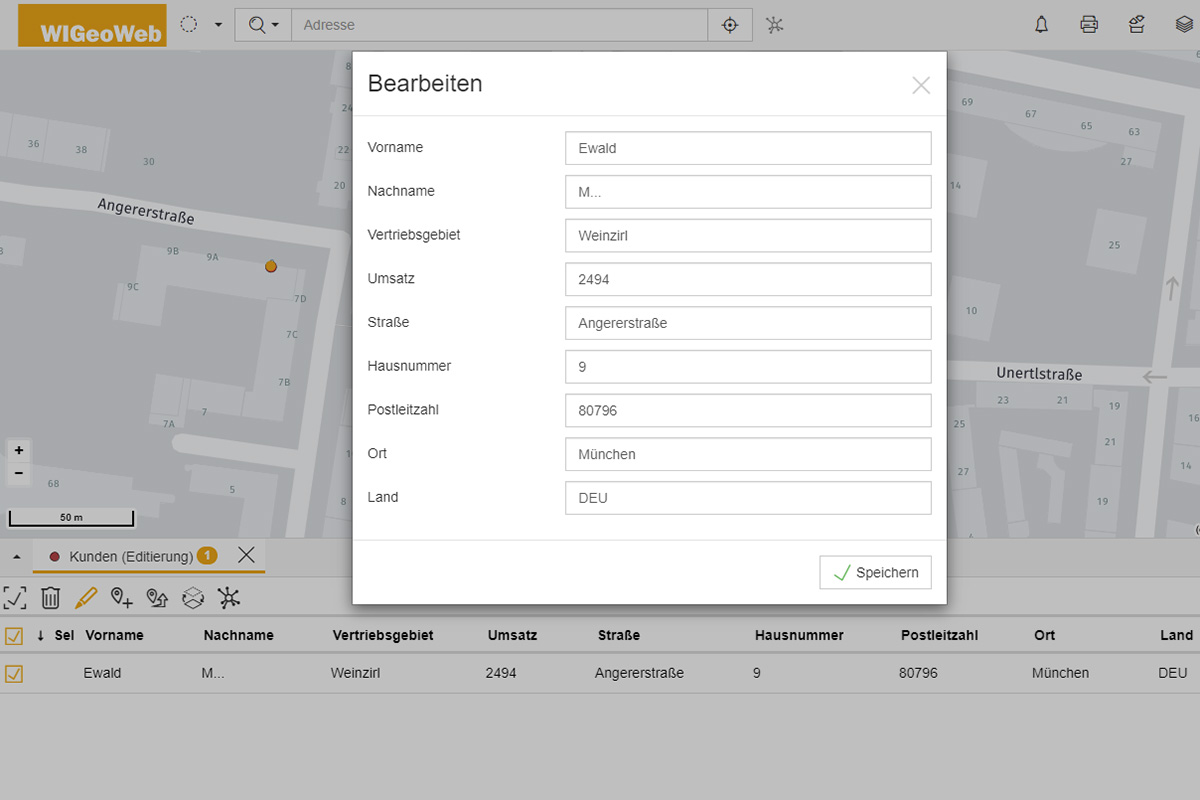Open the layers stack icon
1200x800 pixels.
tap(1184, 25)
